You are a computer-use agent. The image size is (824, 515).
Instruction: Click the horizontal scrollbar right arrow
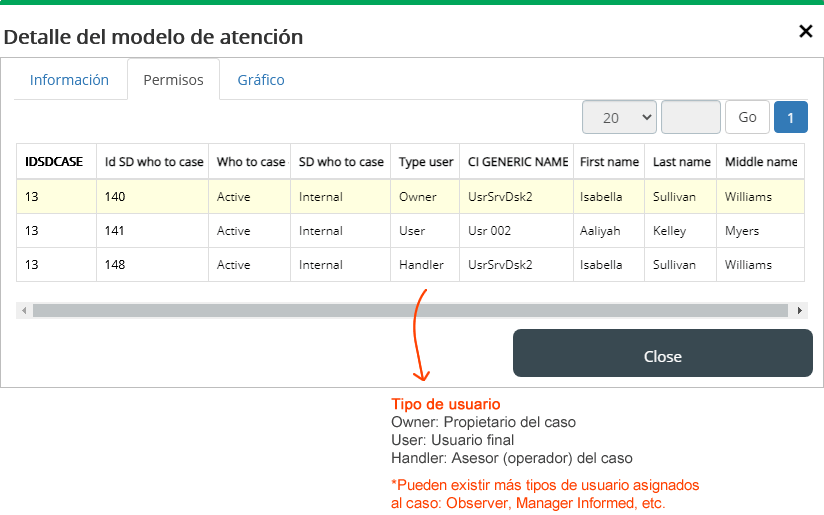(x=799, y=311)
